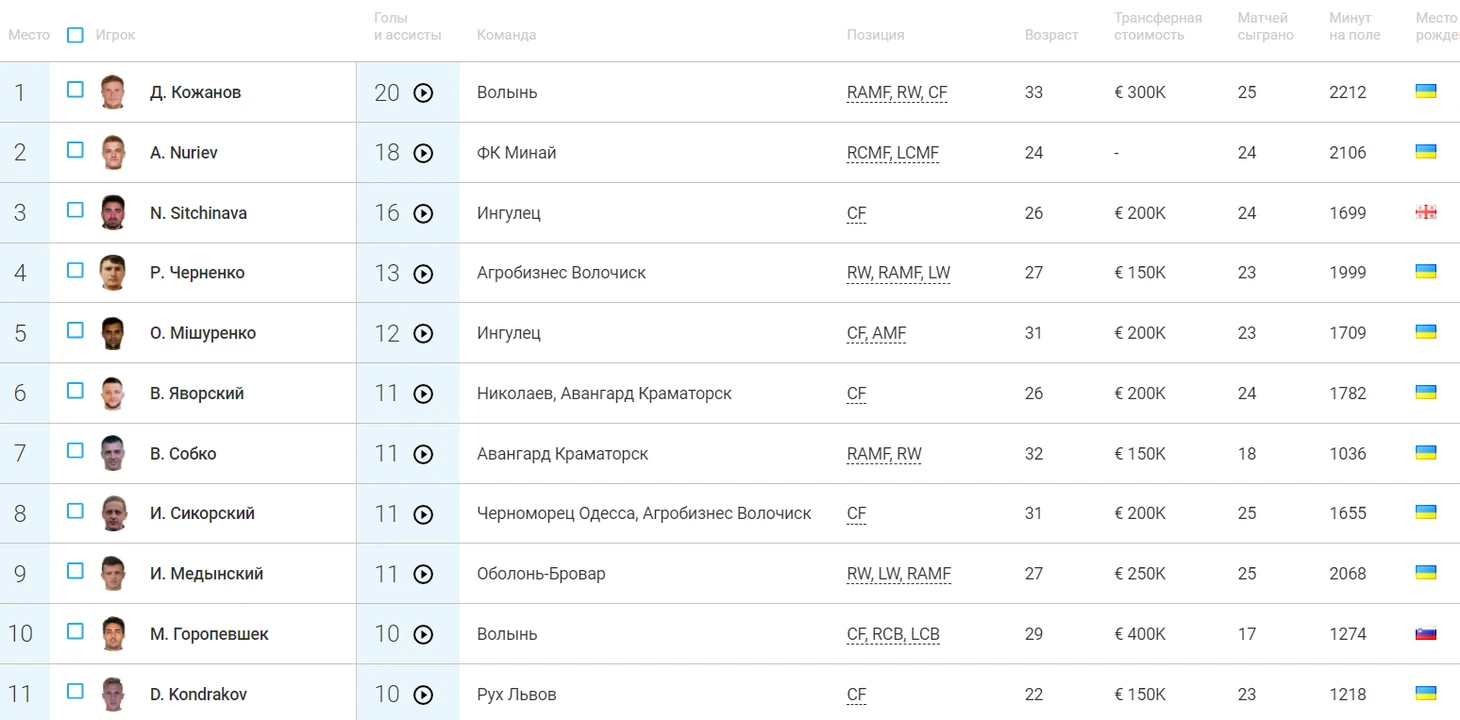Play M. Горопевшек's goals and assists video
Image resolution: width=1460 pixels, height=720 pixels.
pos(423,634)
